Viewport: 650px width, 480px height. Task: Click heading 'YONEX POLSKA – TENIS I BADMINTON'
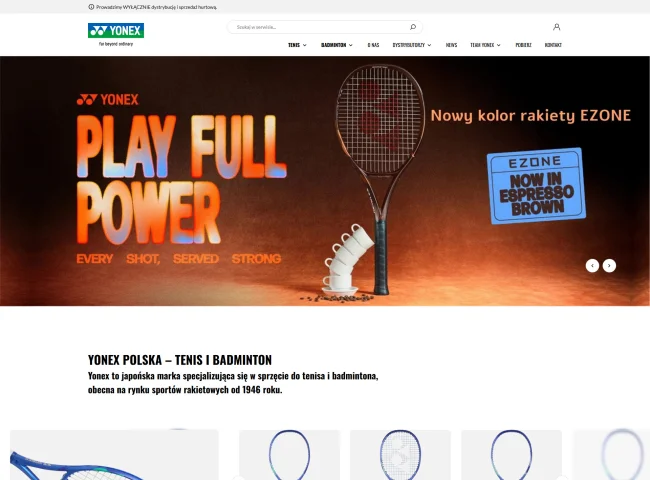pyautogui.click(x=180, y=360)
